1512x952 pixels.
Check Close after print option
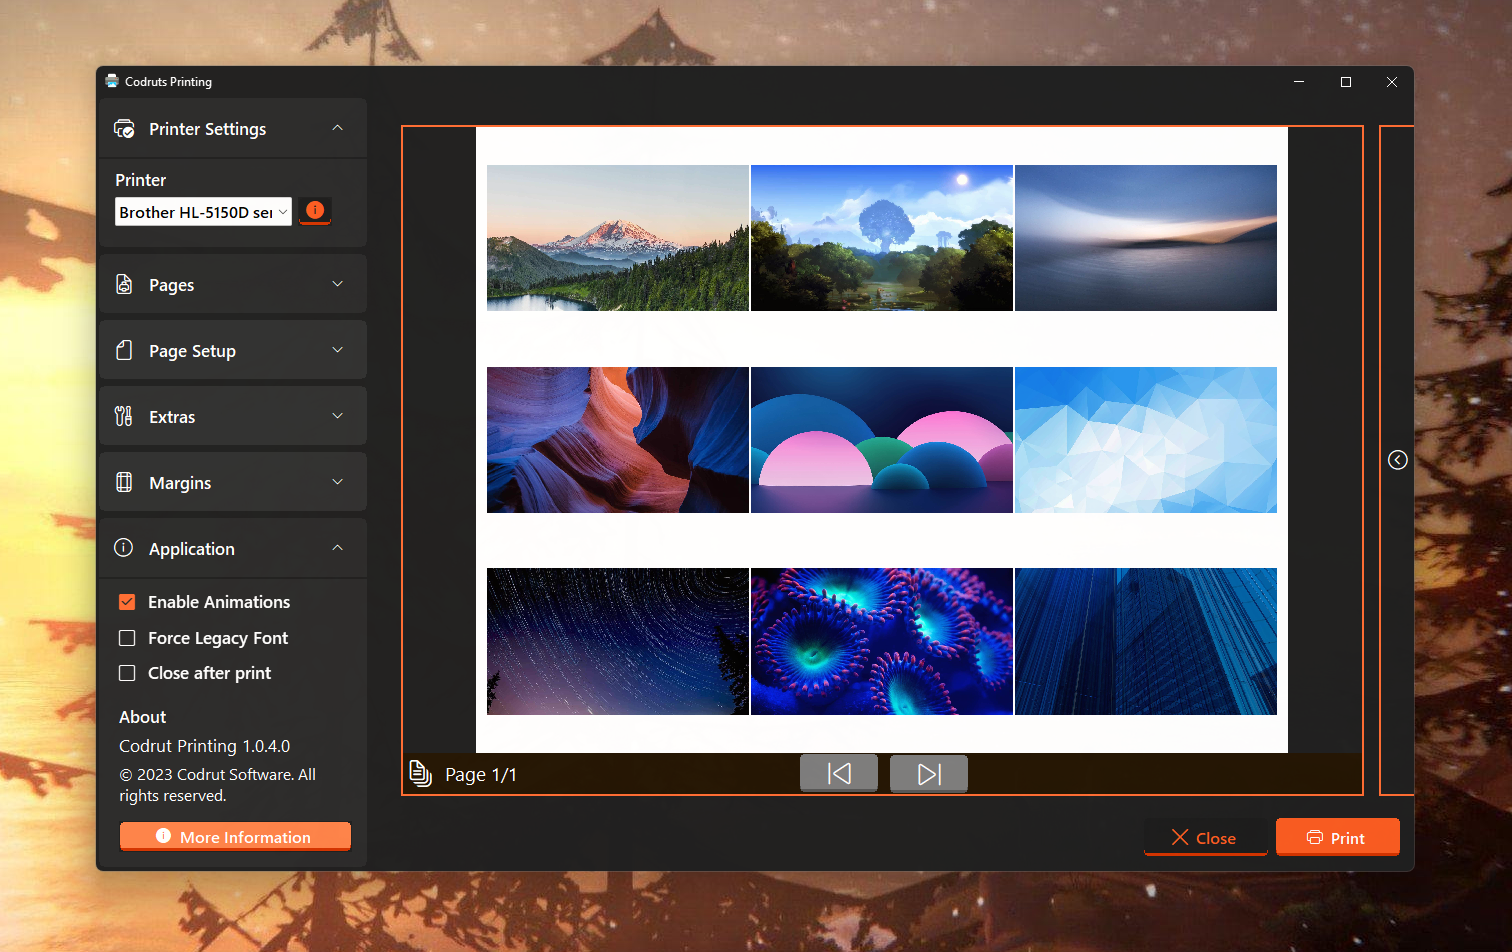tap(127, 673)
